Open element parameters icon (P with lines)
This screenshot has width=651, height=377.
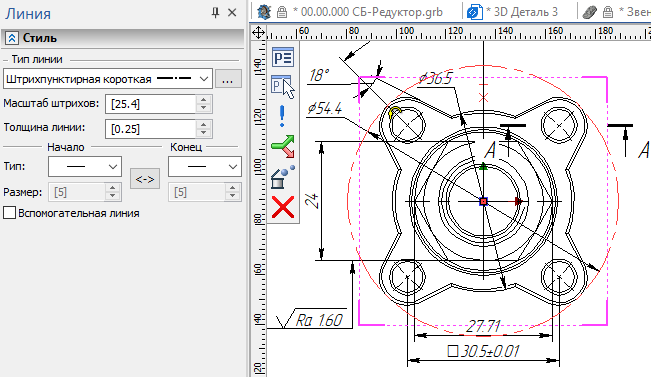pyautogui.click(x=283, y=57)
